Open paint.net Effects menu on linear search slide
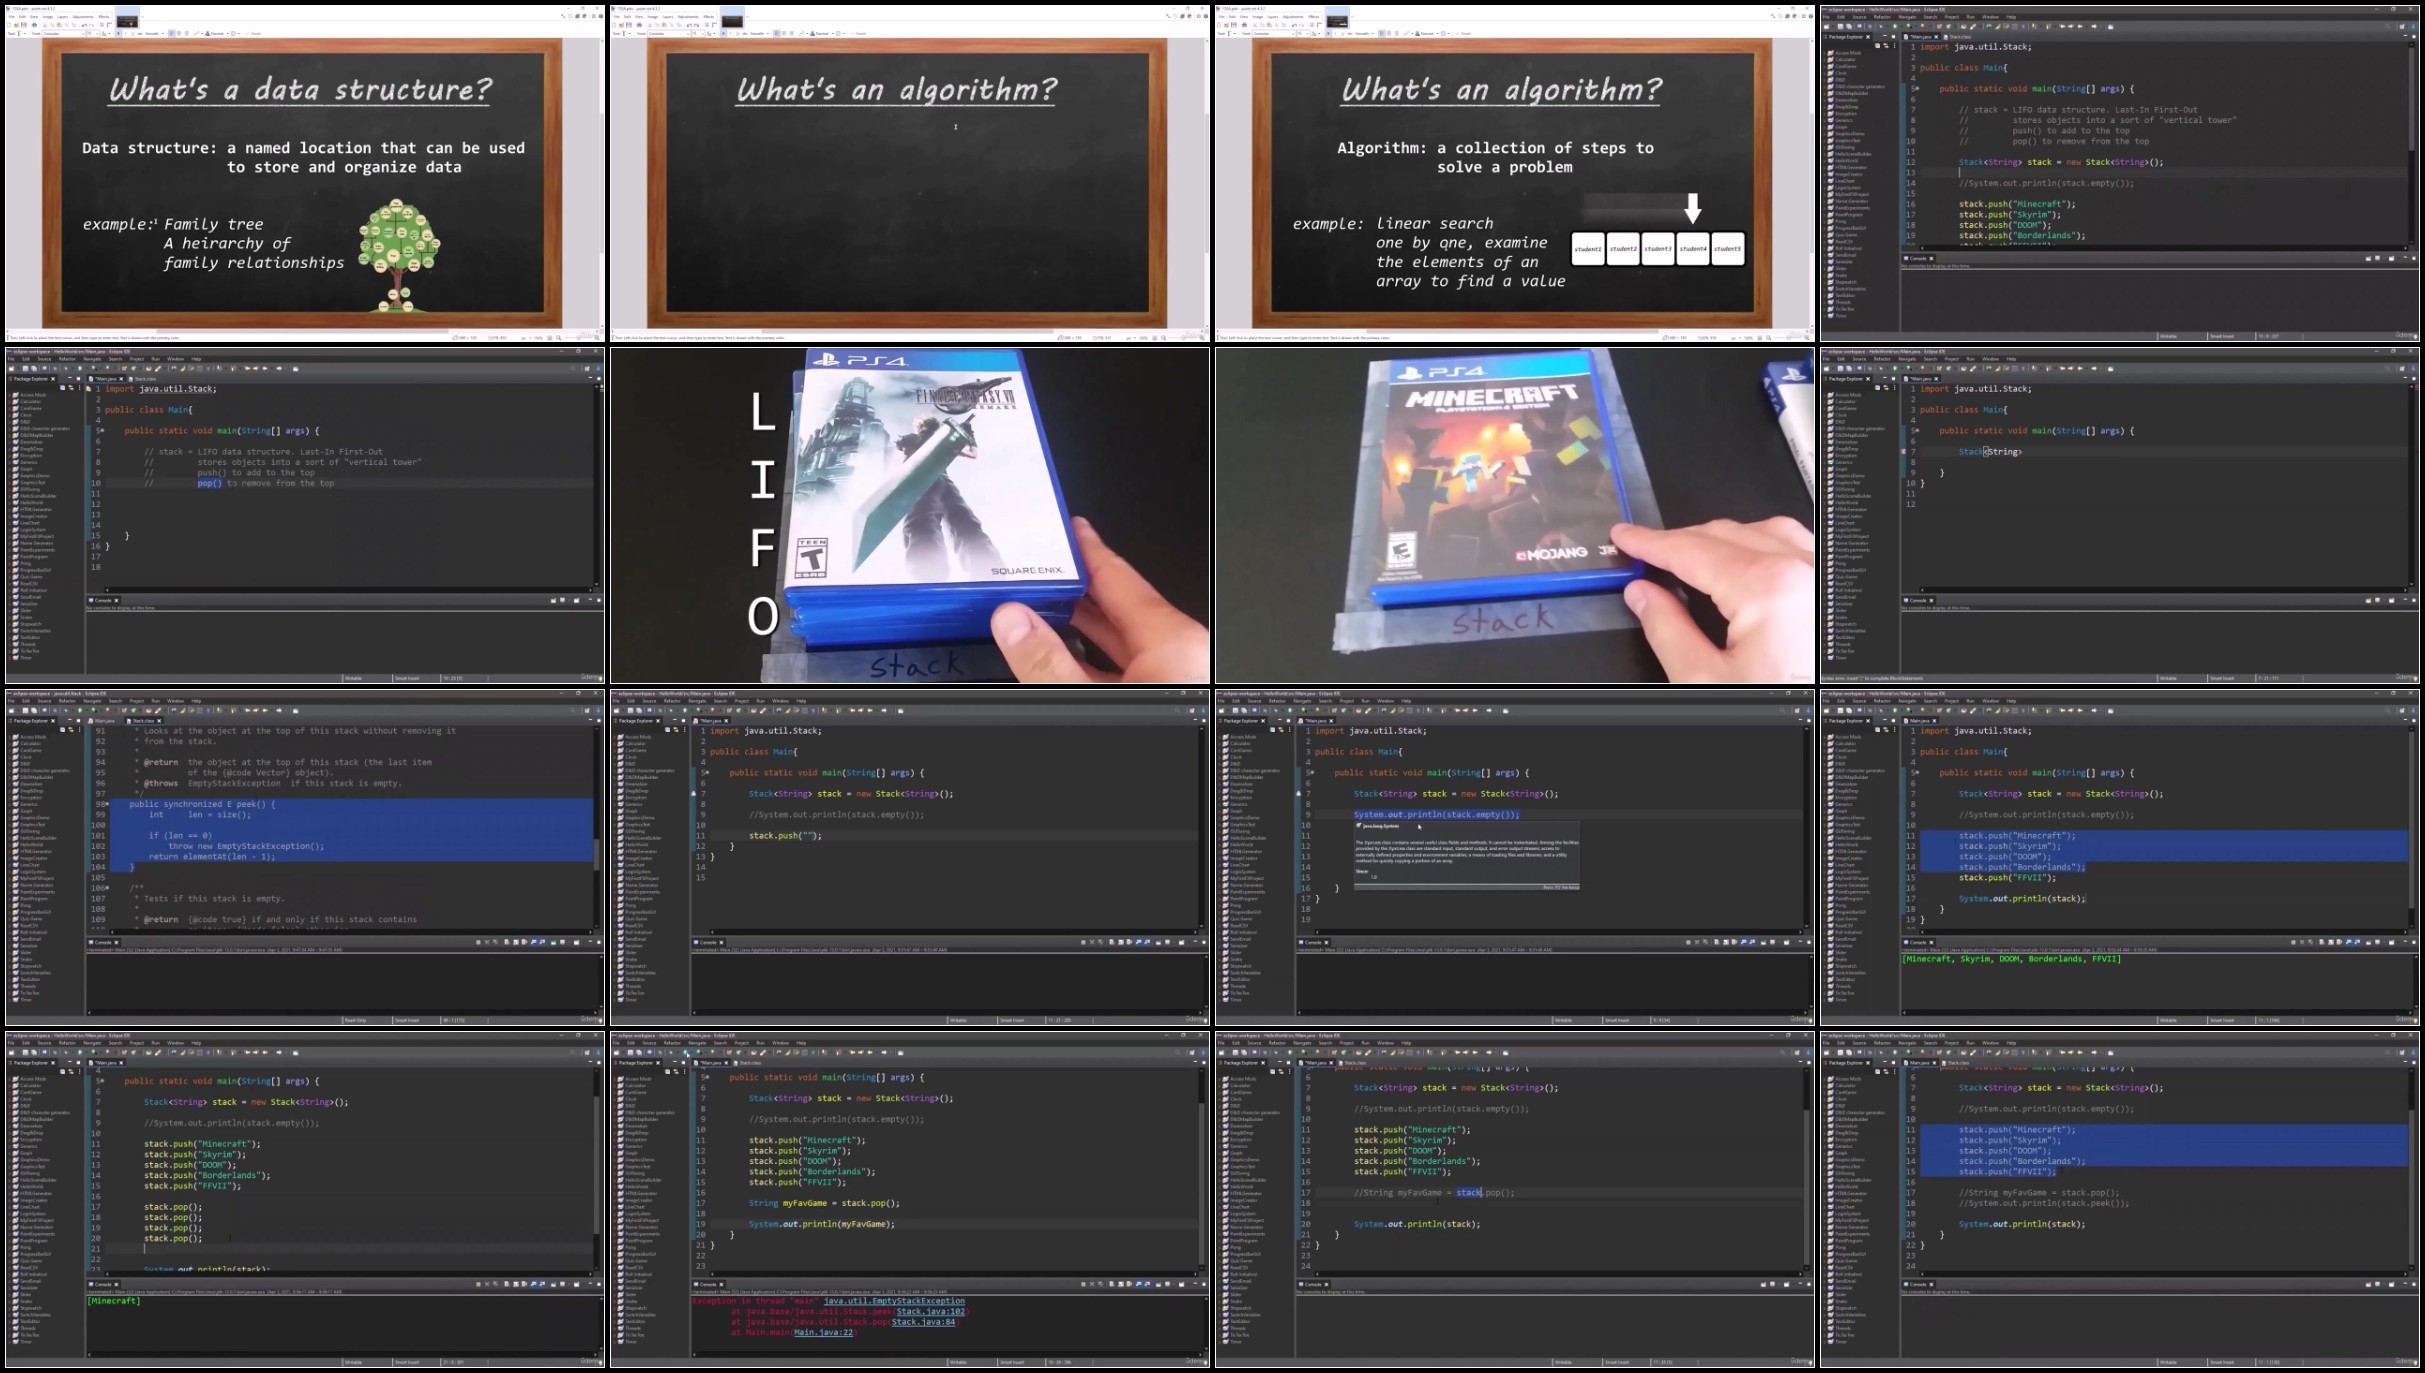The width and height of the screenshot is (2425, 1373). click(1313, 17)
